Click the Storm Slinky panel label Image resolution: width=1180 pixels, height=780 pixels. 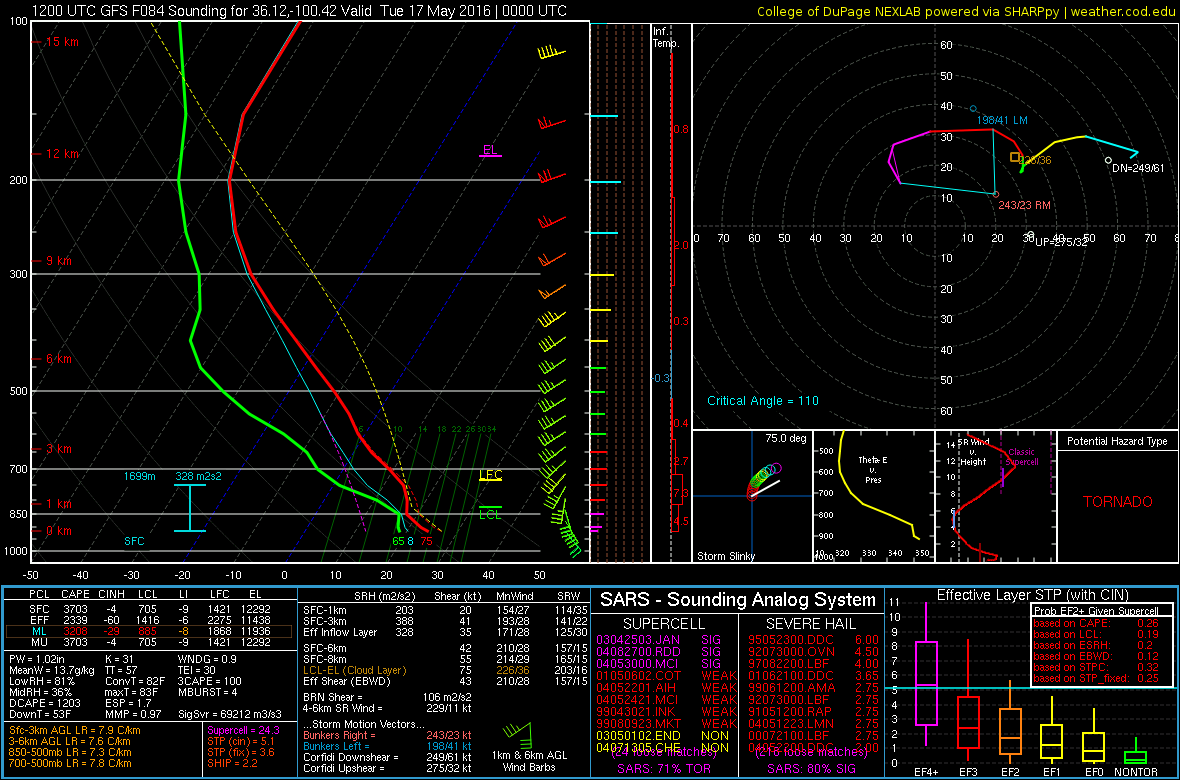pyautogui.click(x=726, y=556)
